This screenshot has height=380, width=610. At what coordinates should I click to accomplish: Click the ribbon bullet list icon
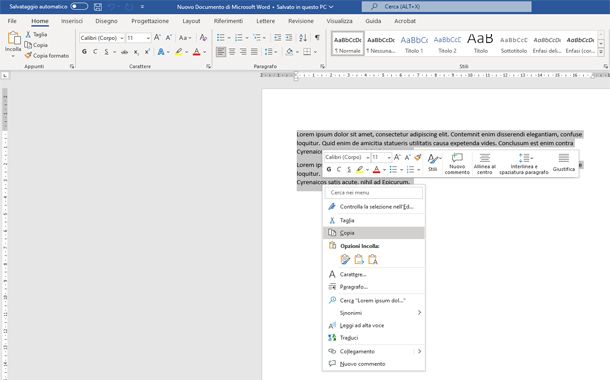tap(221, 38)
